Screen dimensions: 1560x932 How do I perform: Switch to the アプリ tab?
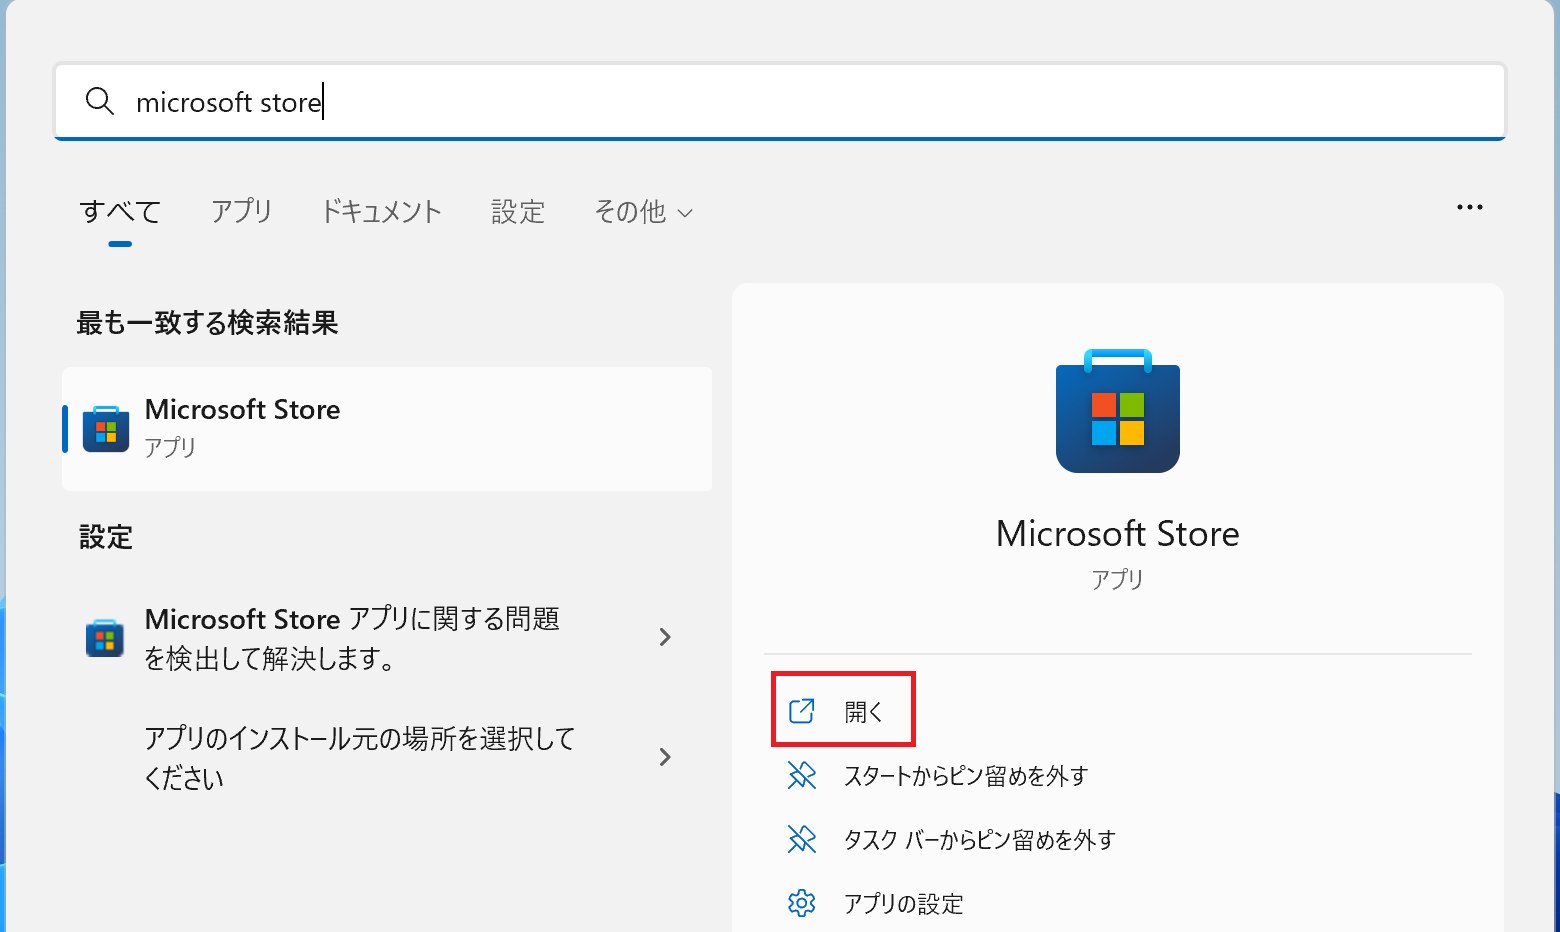241,211
